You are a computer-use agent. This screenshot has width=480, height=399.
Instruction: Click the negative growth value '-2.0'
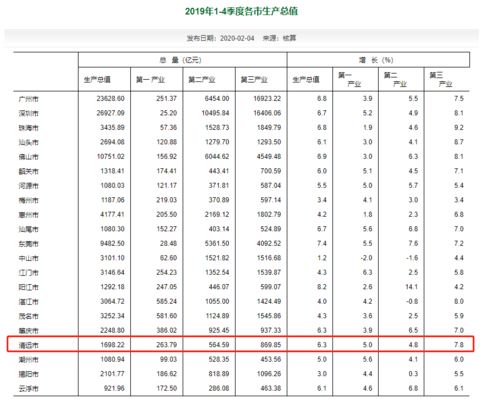(x=367, y=258)
